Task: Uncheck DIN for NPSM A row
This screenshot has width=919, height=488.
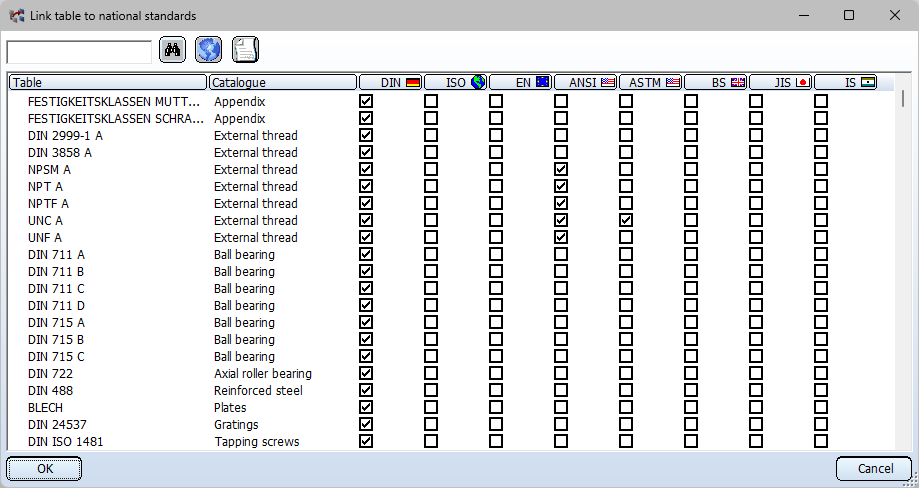Action: pyautogui.click(x=366, y=169)
